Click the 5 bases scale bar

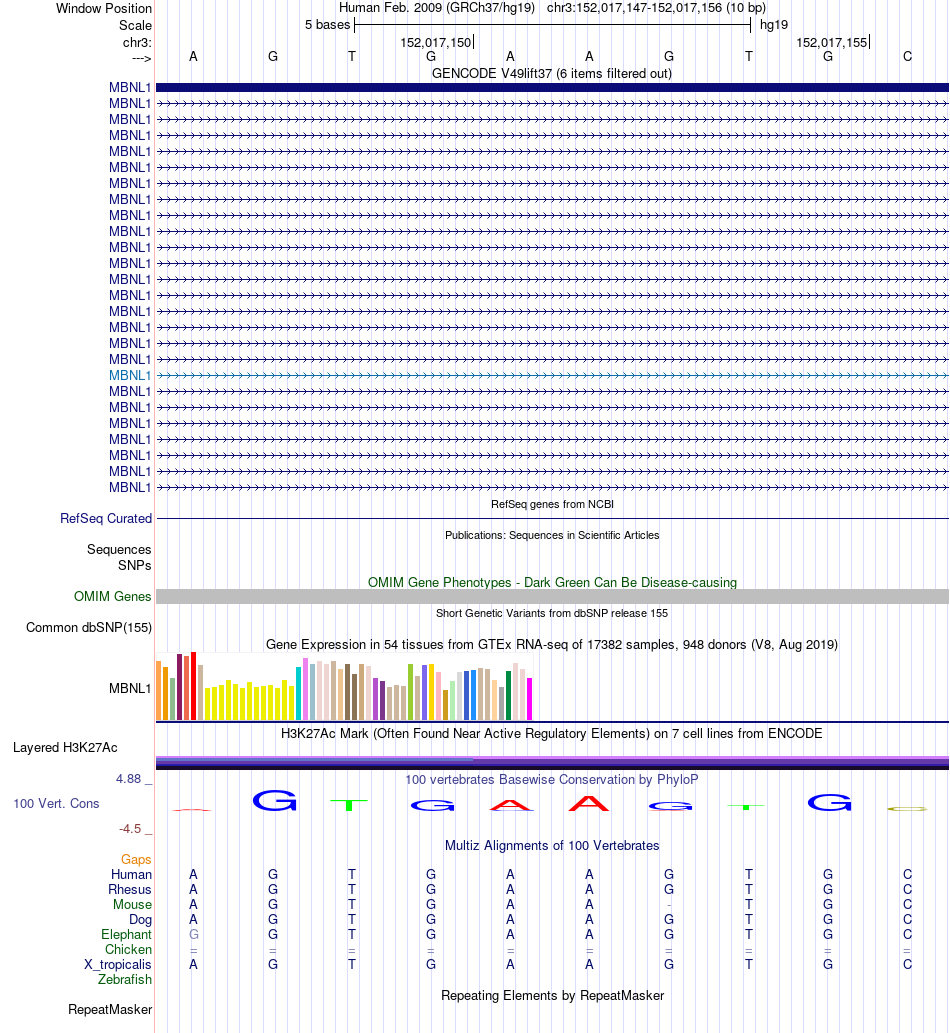click(552, 26)
